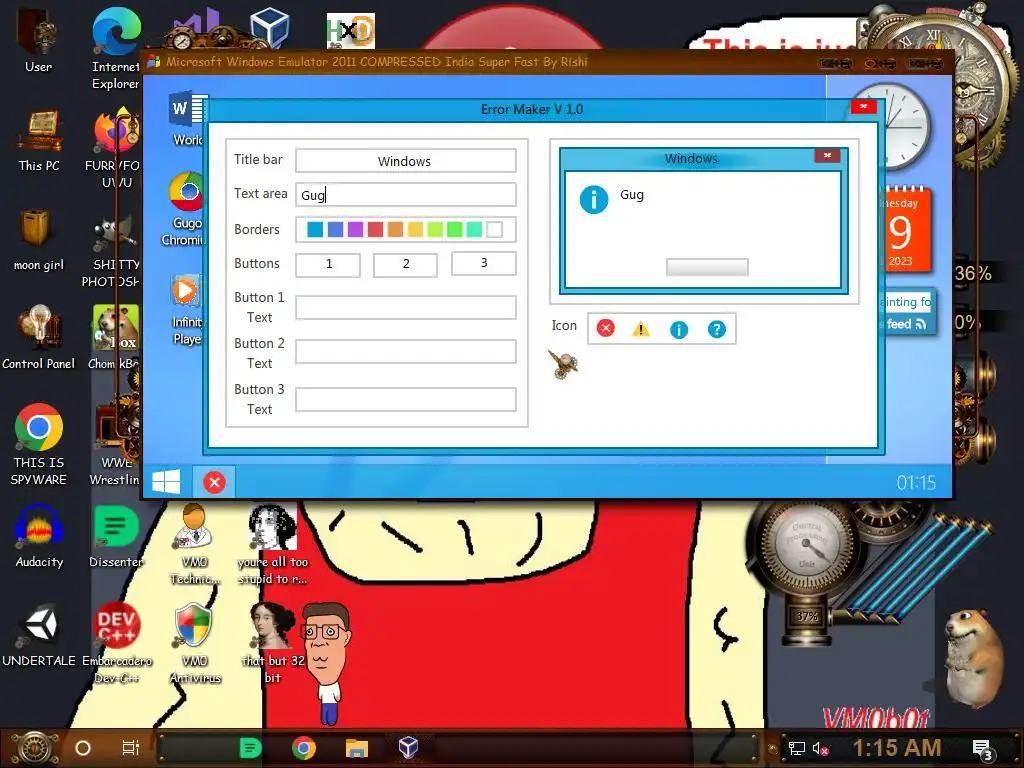The image size is (1024, 768).
Task: Click the Error Maker taskbar icon in emulator
Action: (214, 483)
